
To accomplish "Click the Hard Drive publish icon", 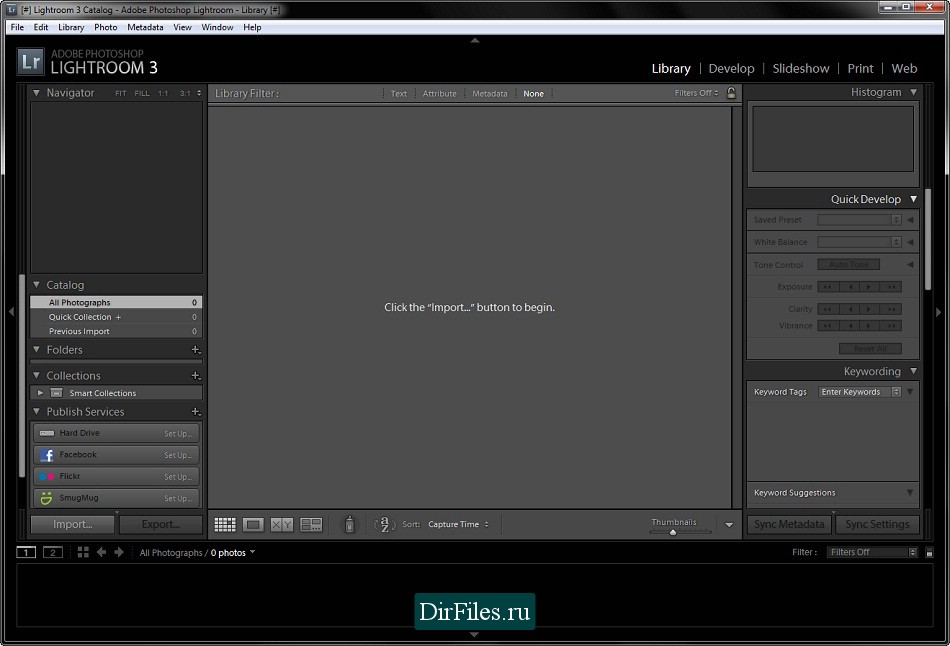I will (x=47, y=433).
